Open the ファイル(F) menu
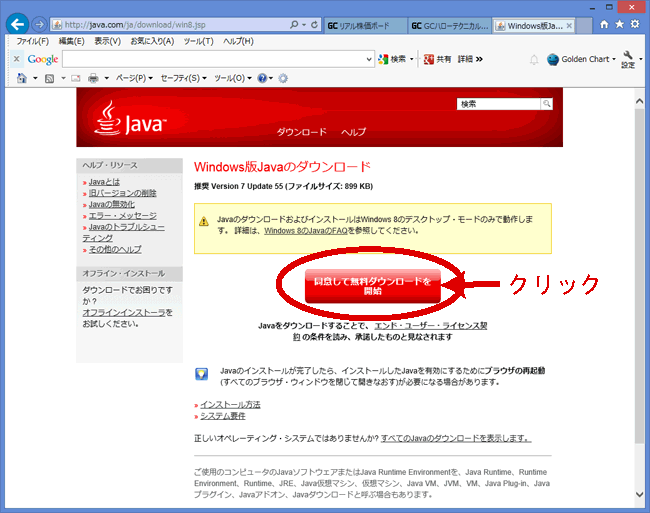The width and height of the screenshot is (650, 513). (x=32, y=41)
